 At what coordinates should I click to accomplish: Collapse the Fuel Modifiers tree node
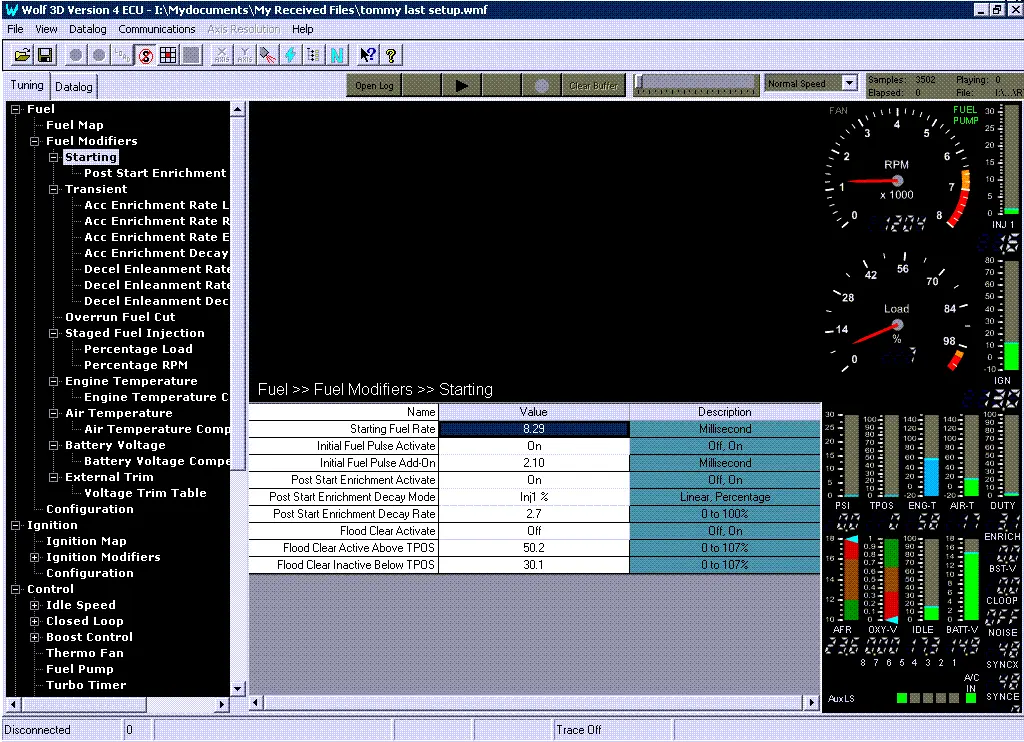pyautogui.click(x=35, y=141)
